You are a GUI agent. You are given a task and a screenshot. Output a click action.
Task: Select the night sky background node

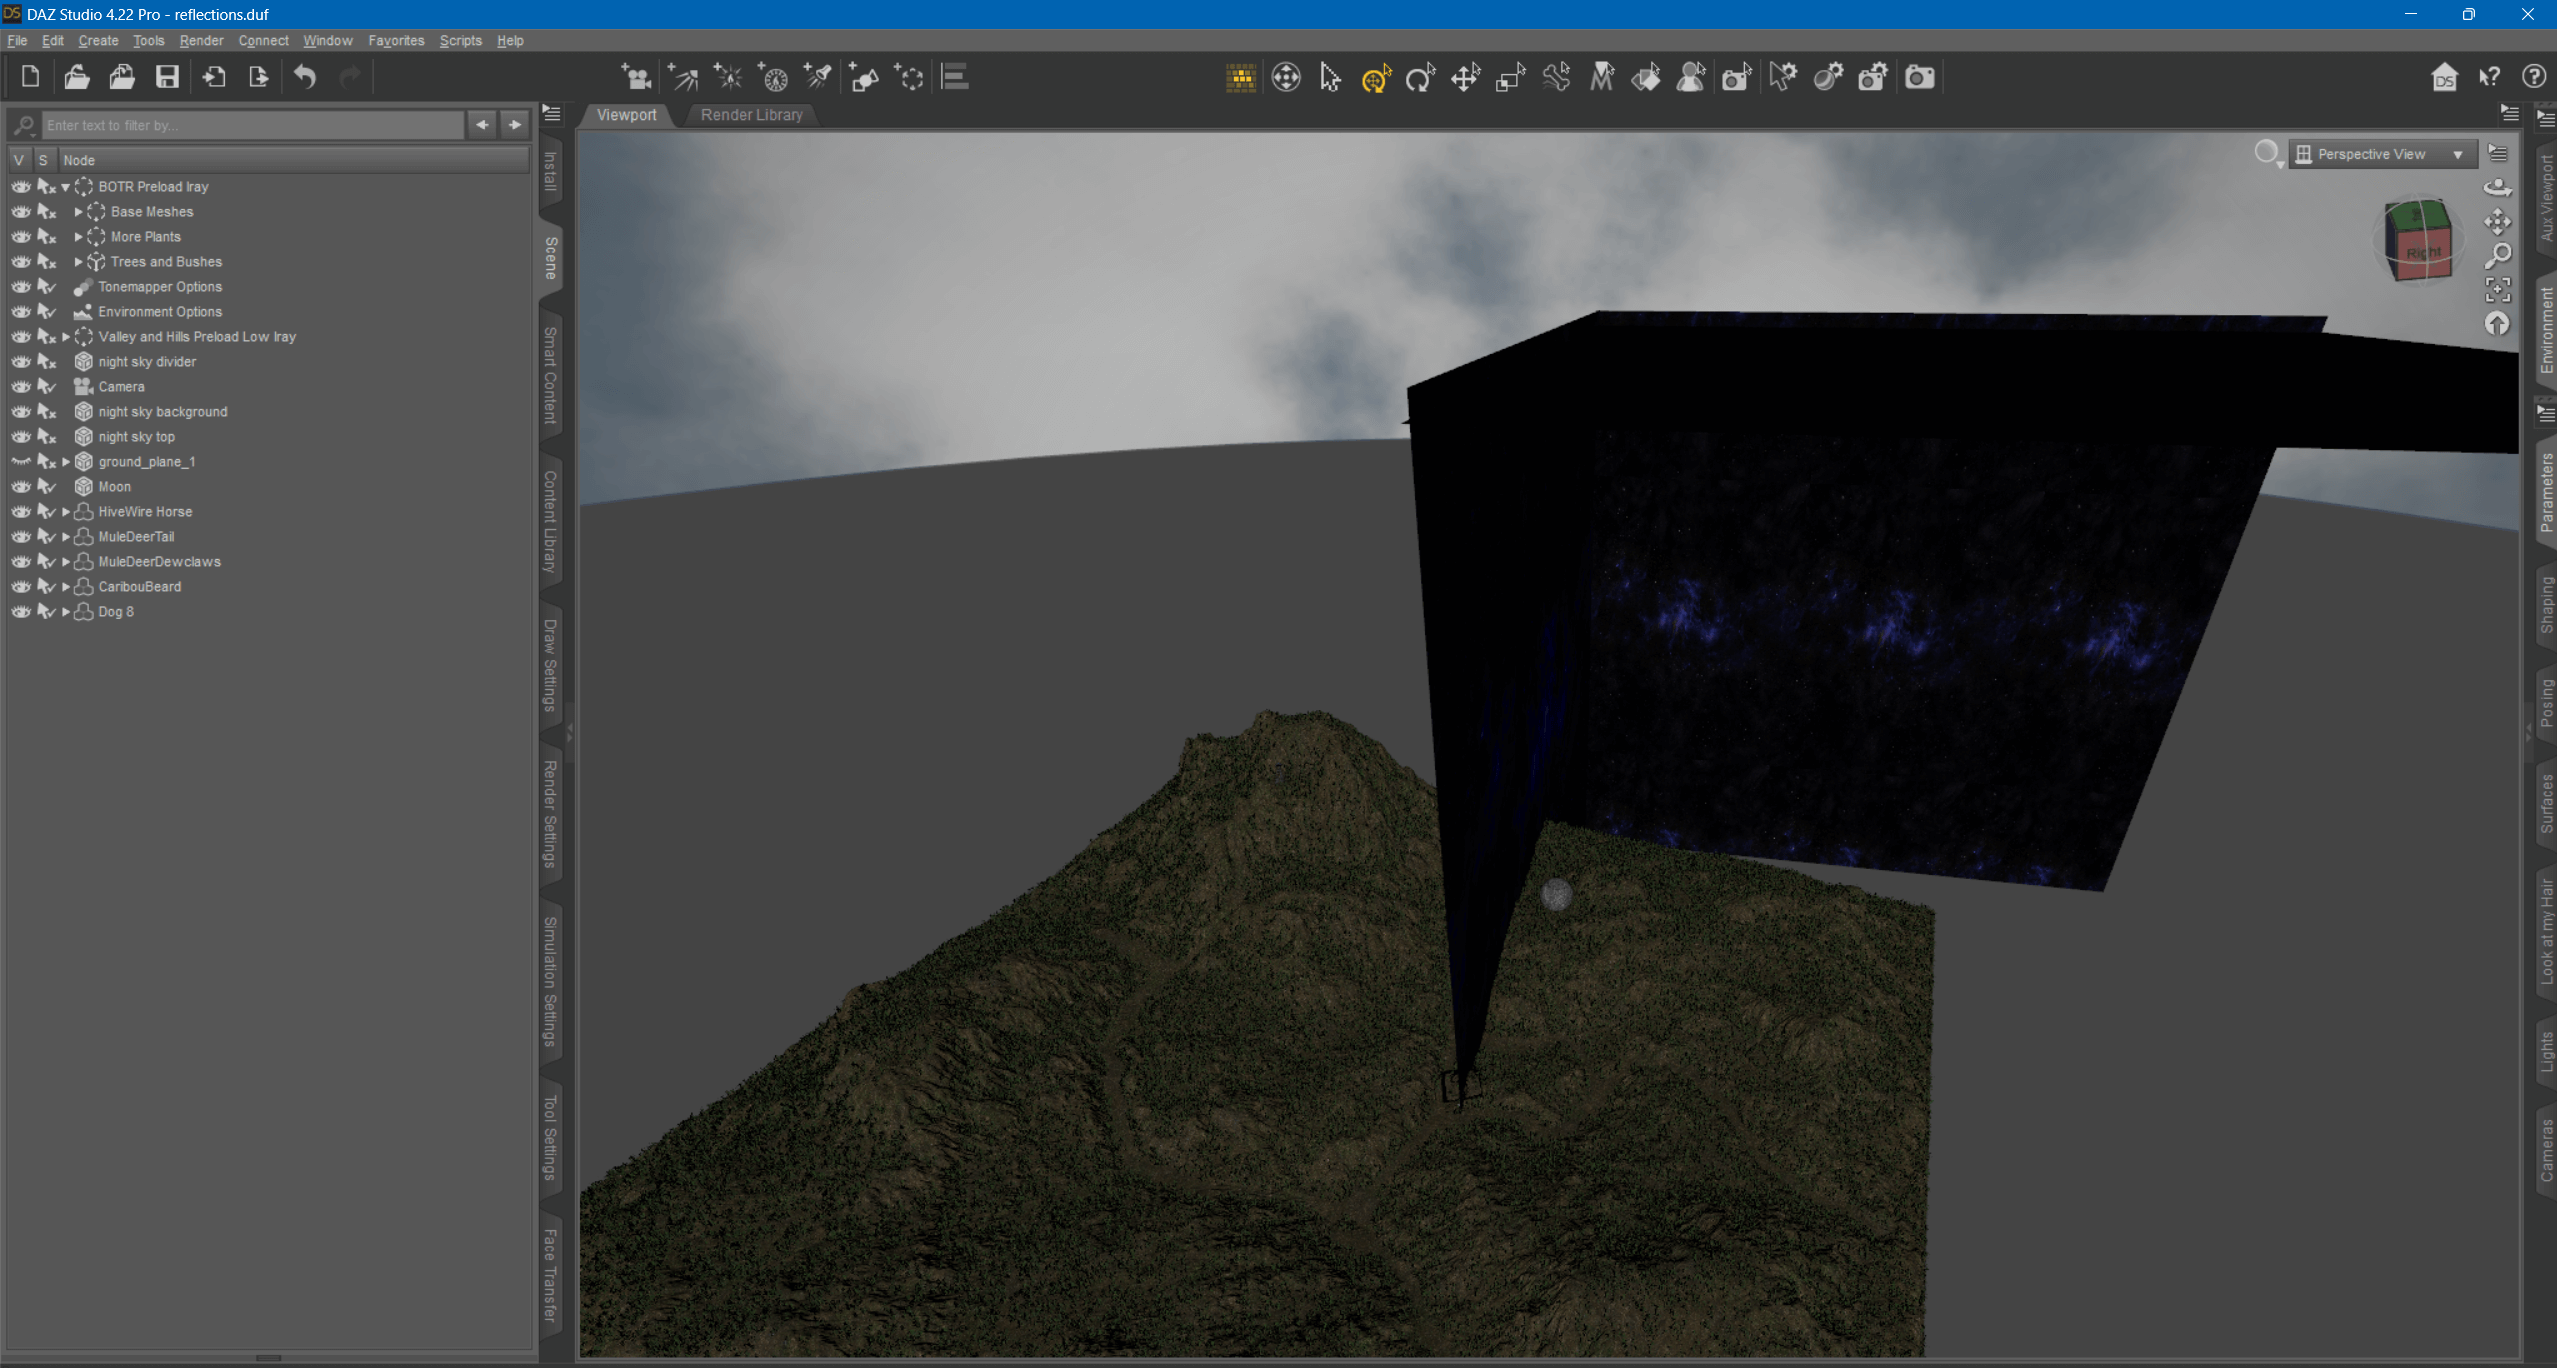(x=163, y=412)
